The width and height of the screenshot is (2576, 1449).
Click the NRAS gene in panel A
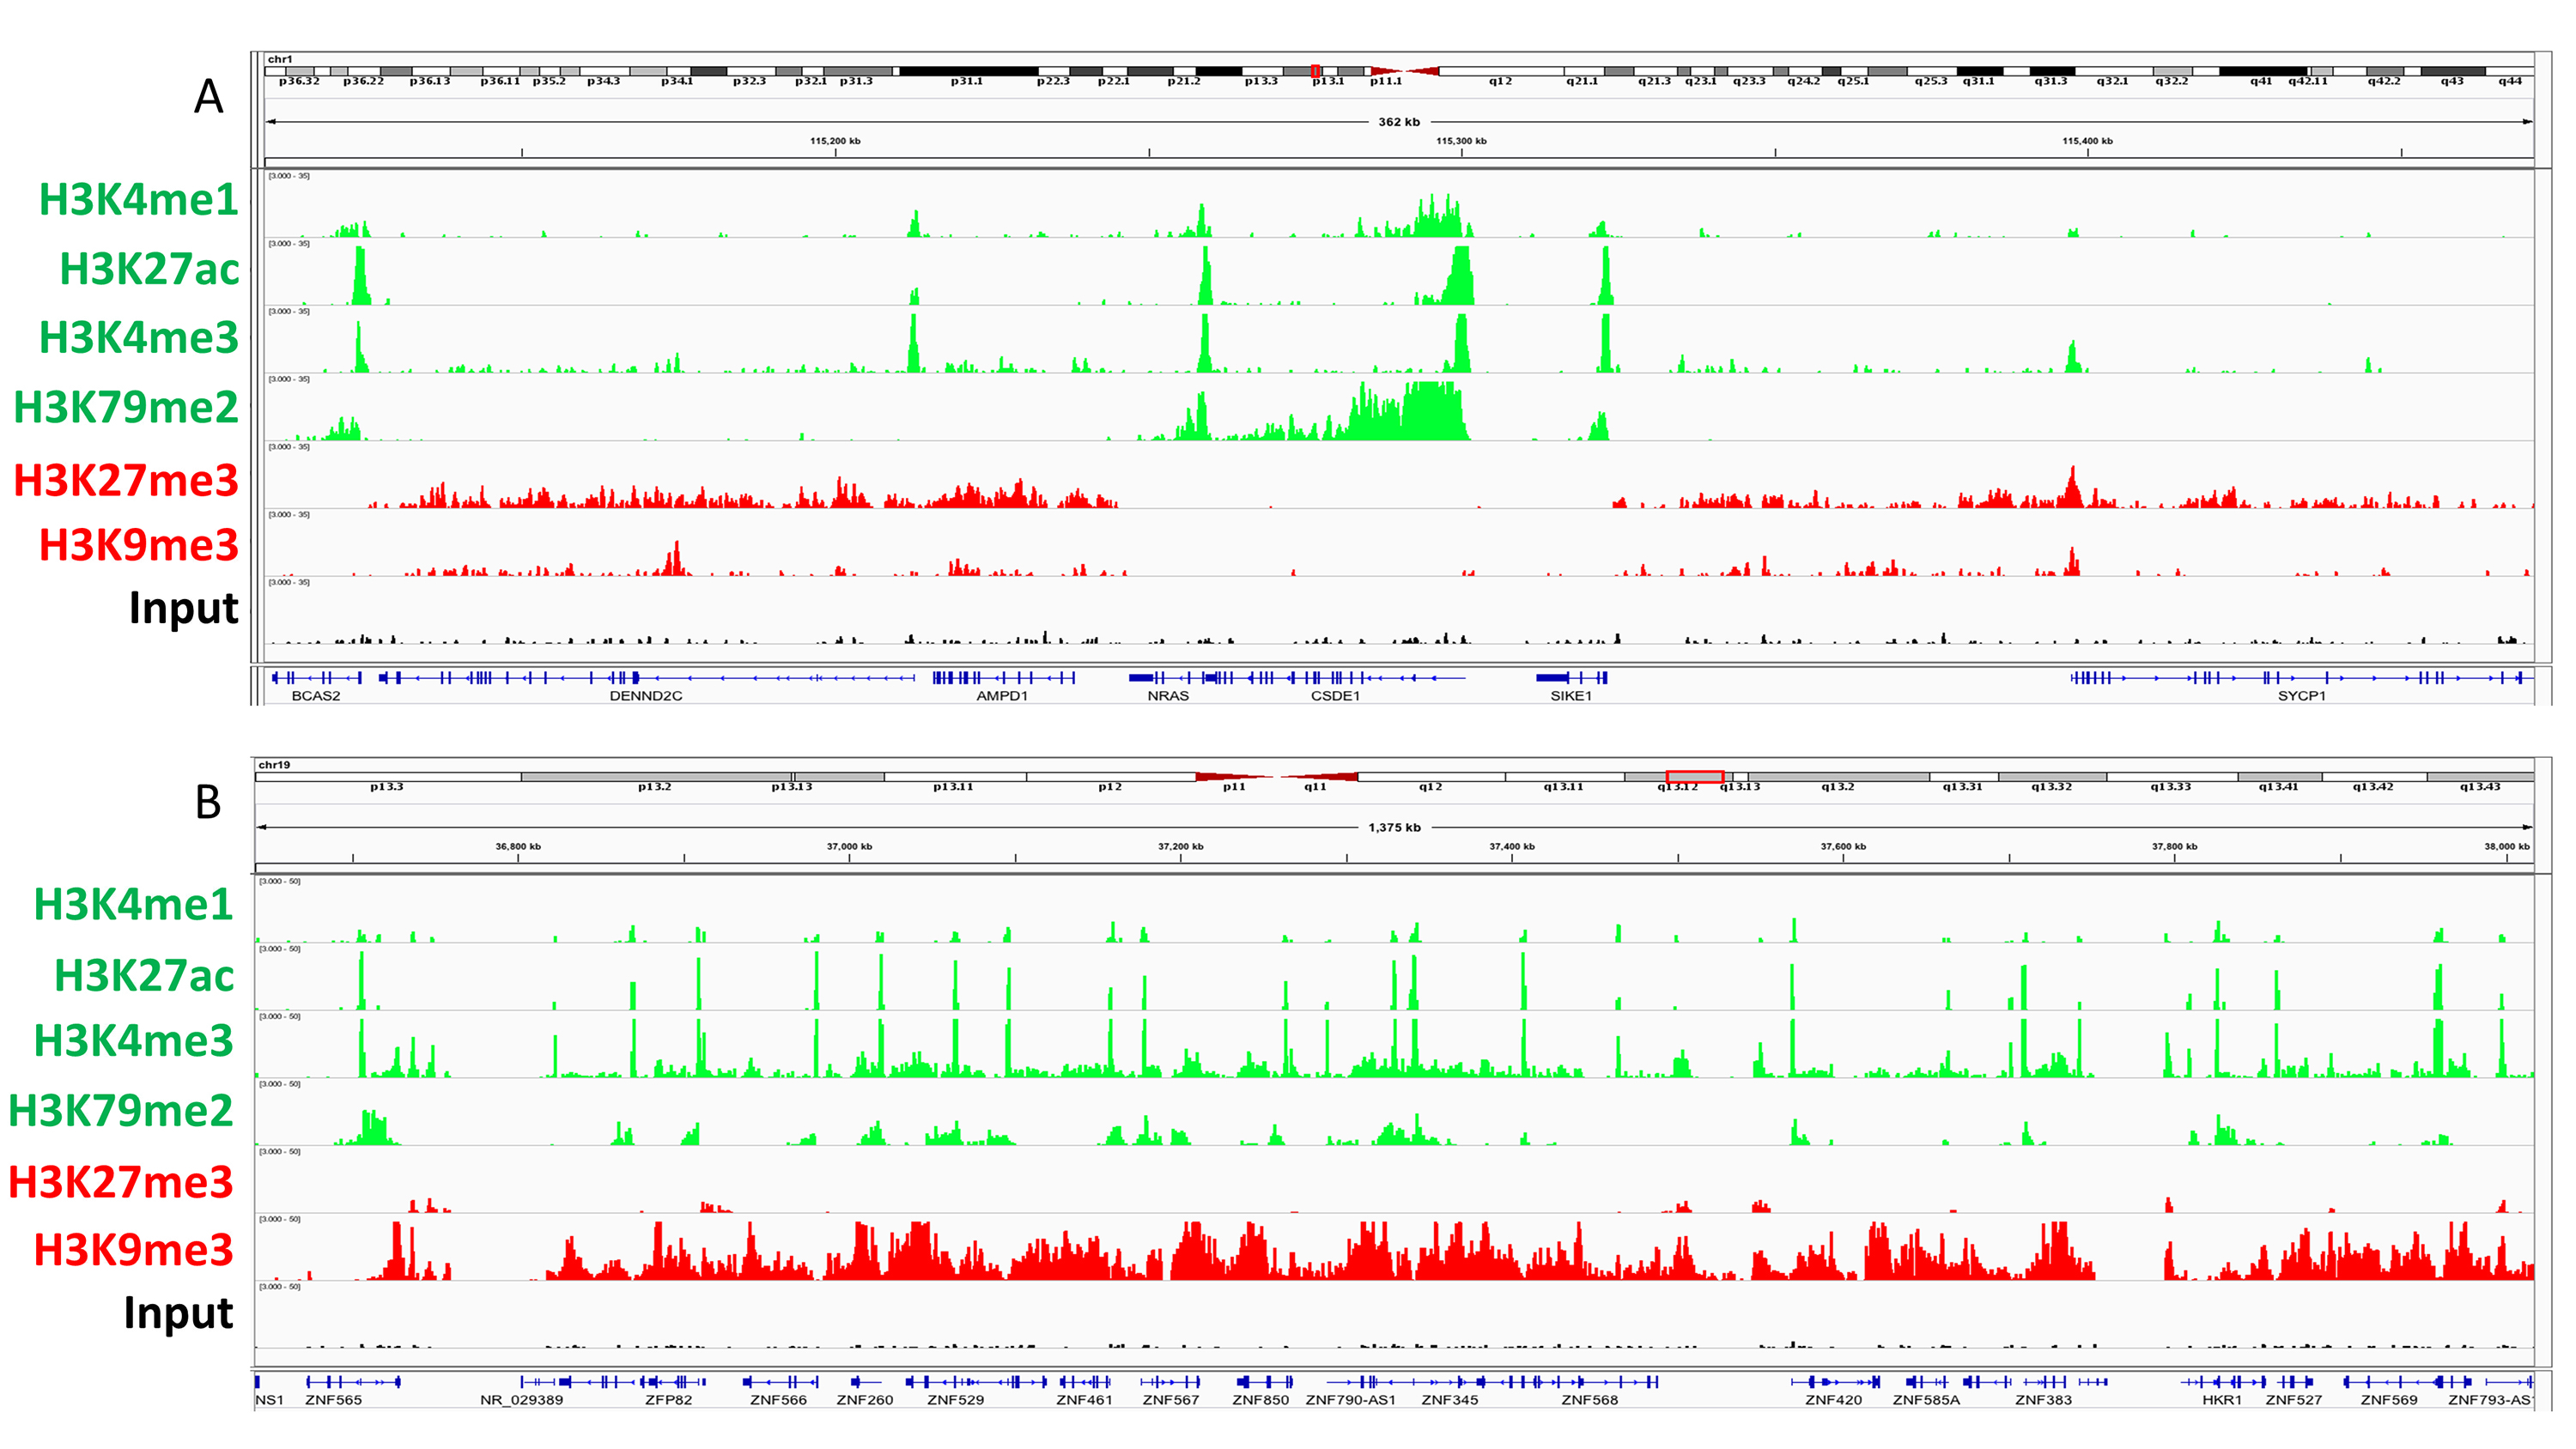[1167, 695]
